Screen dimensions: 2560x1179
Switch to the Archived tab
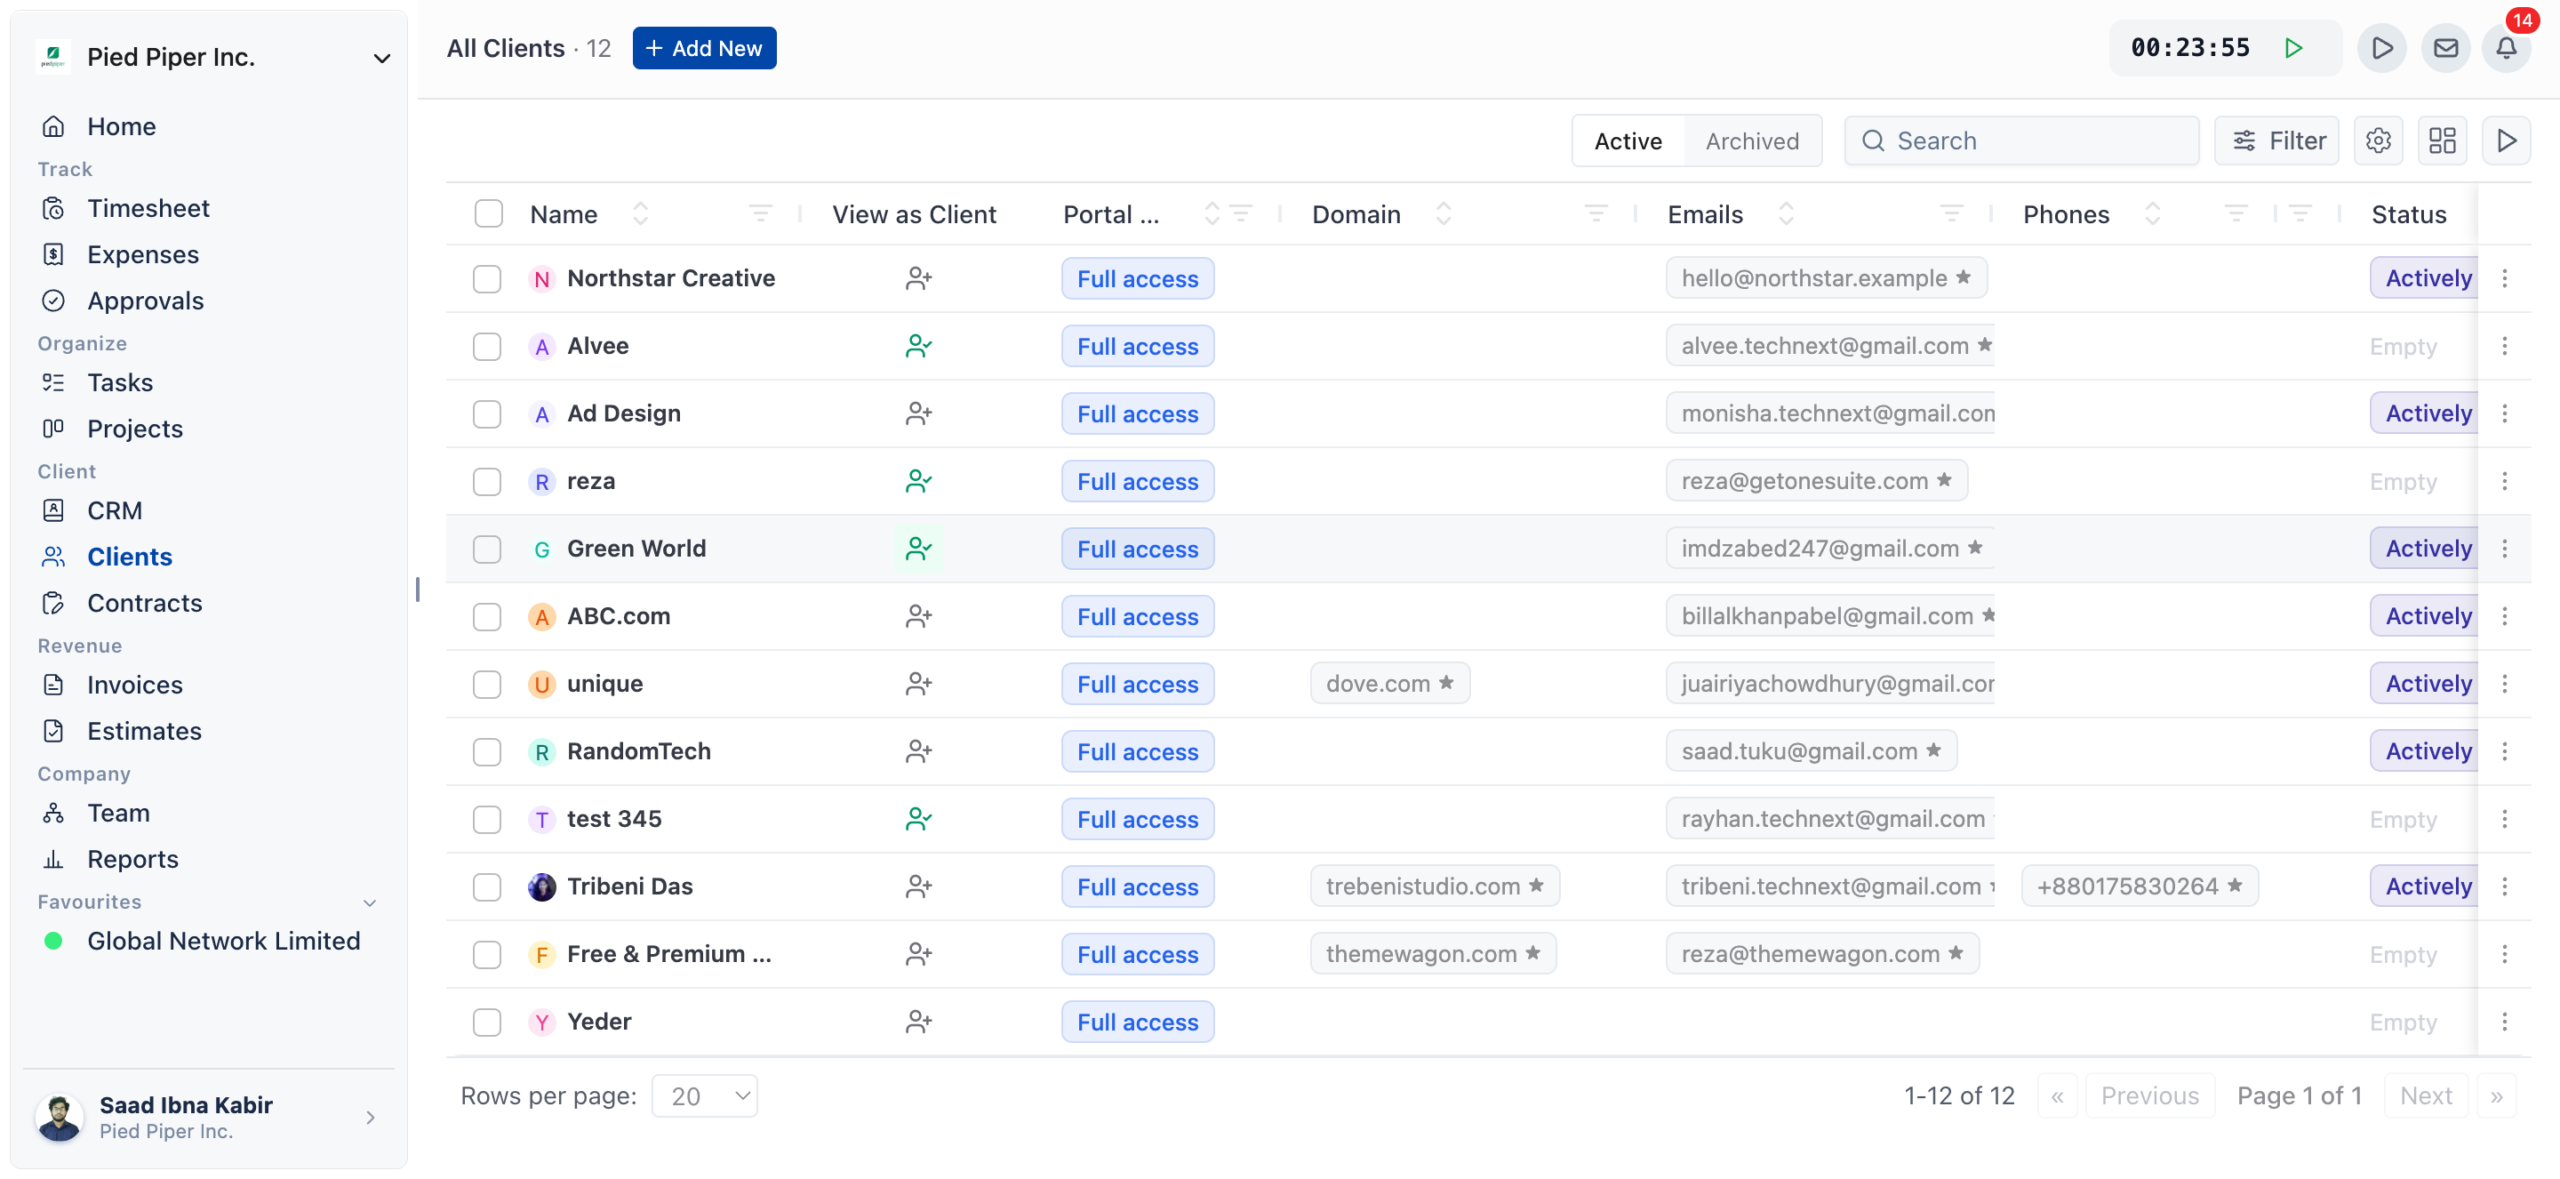[x=1751, y=141]
